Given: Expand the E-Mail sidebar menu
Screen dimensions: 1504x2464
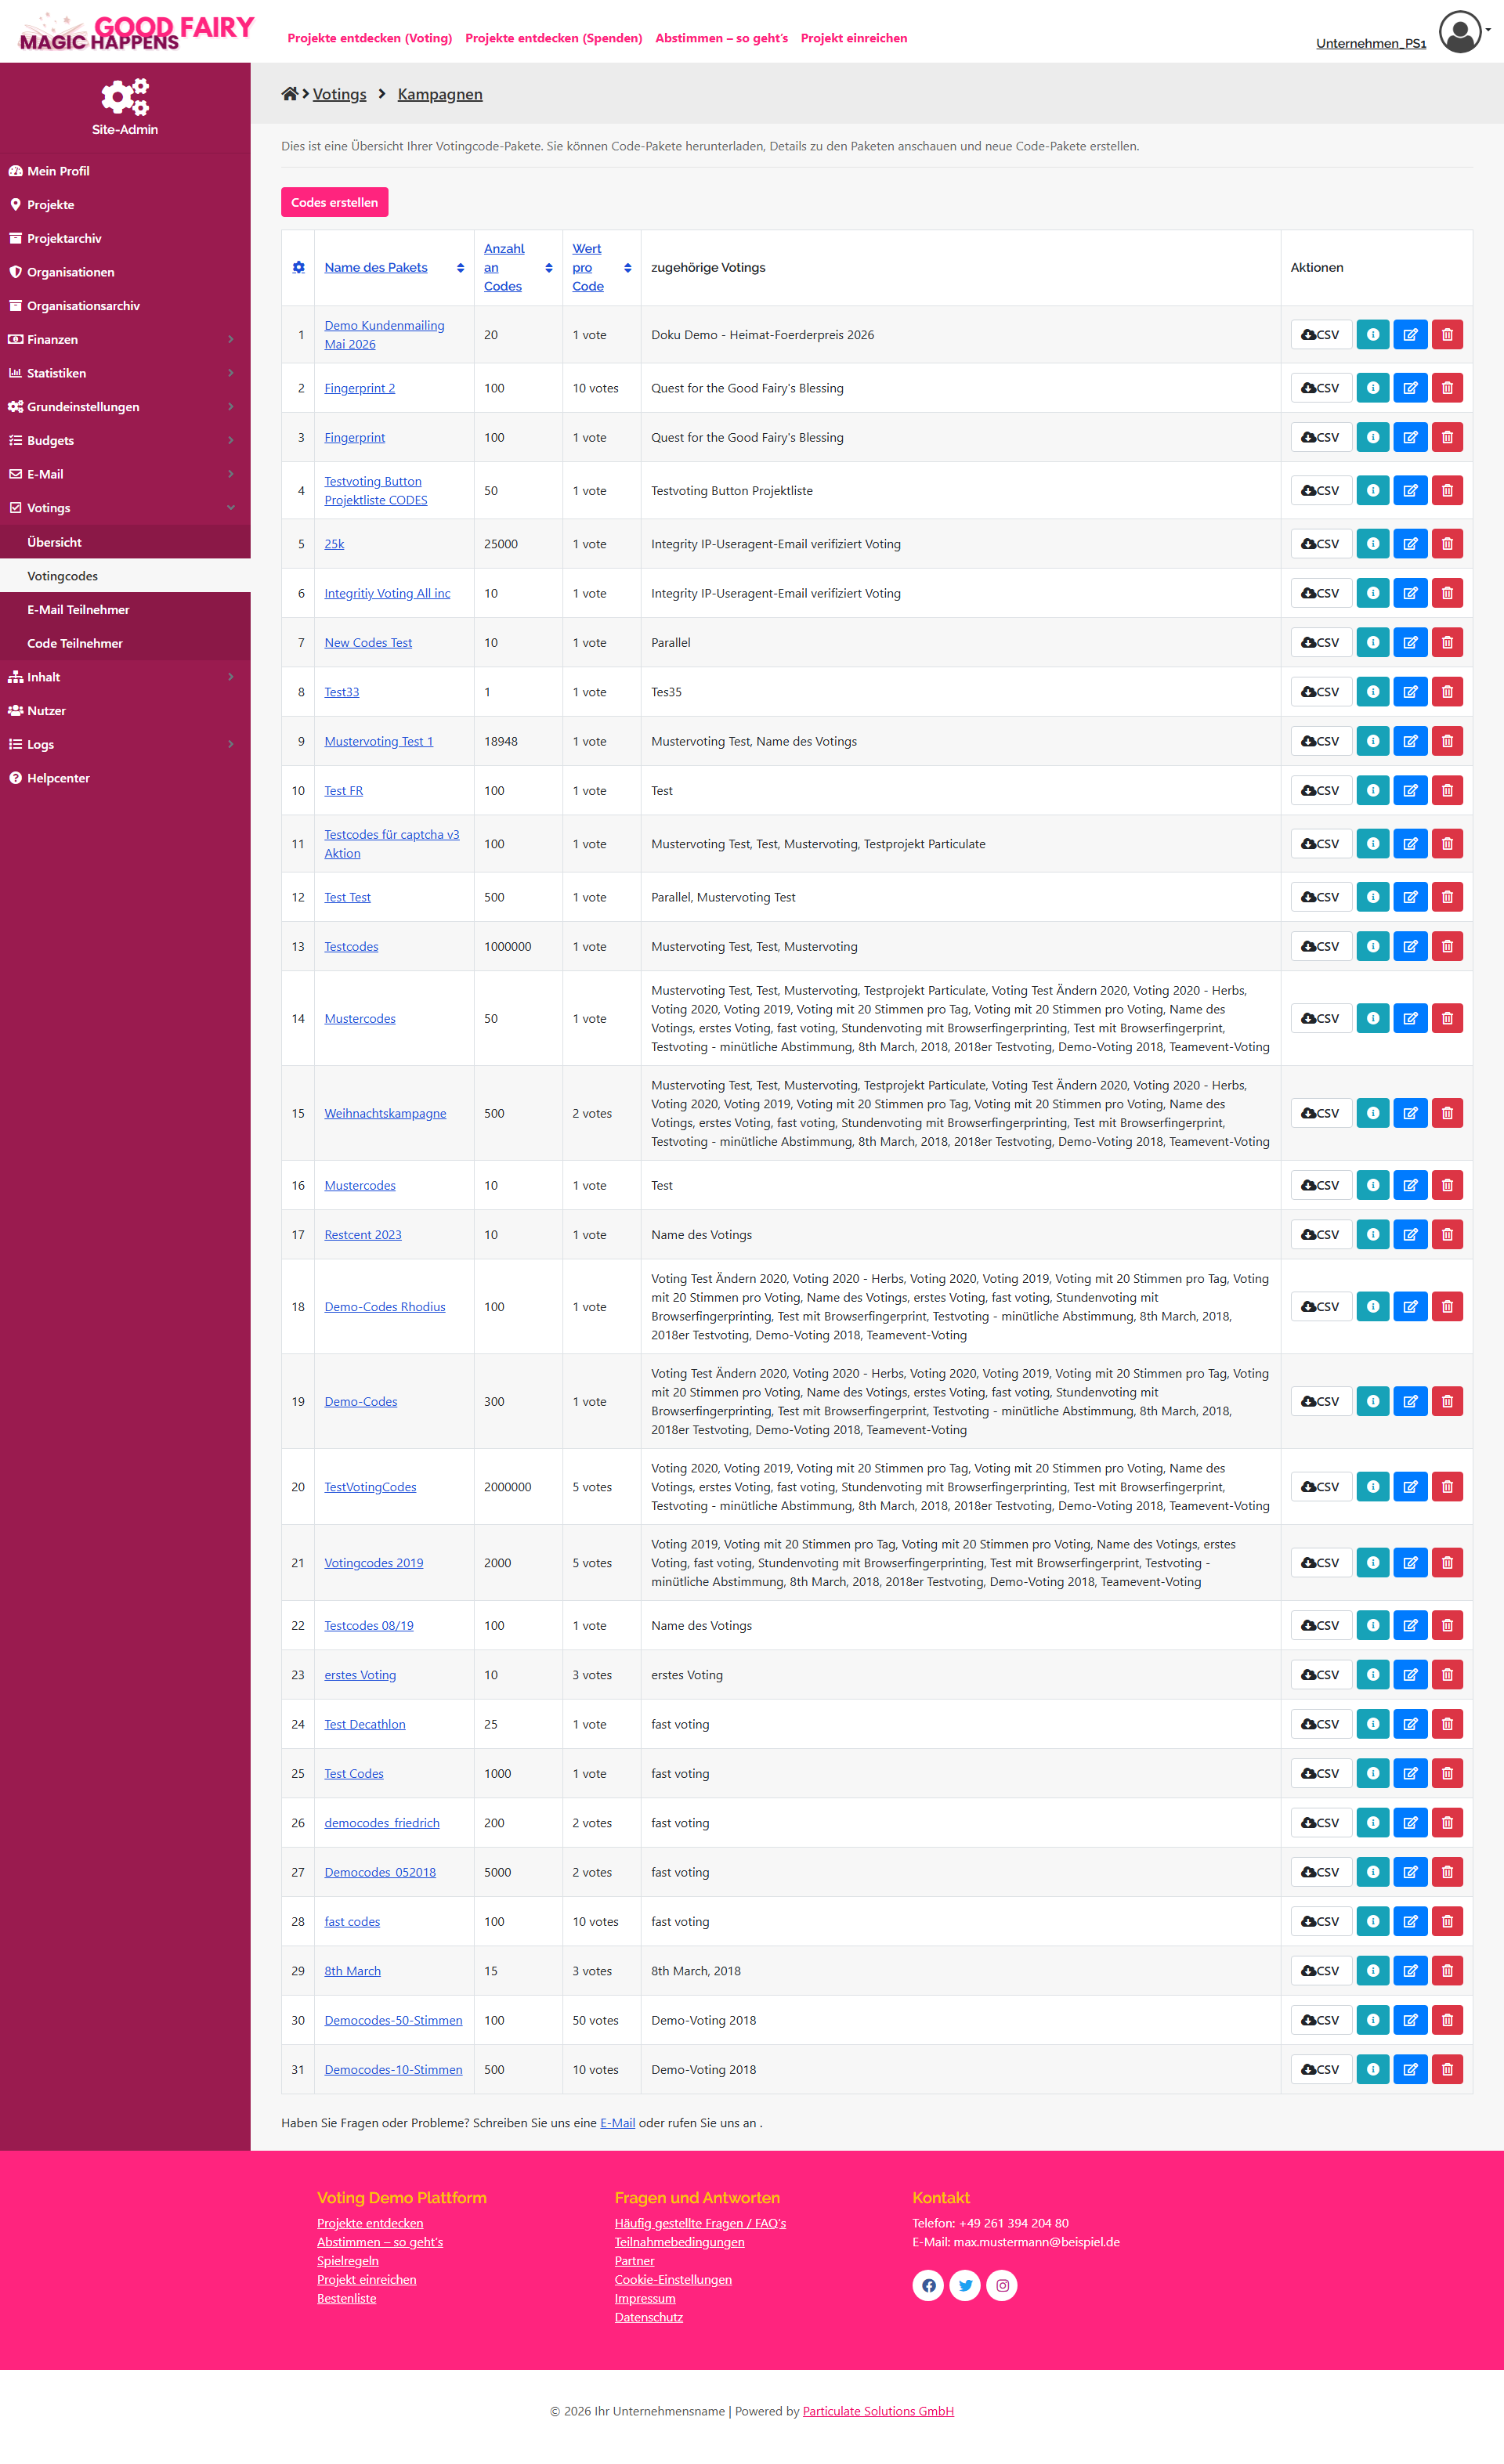Looking at the screenshot, I should [125, 474].
